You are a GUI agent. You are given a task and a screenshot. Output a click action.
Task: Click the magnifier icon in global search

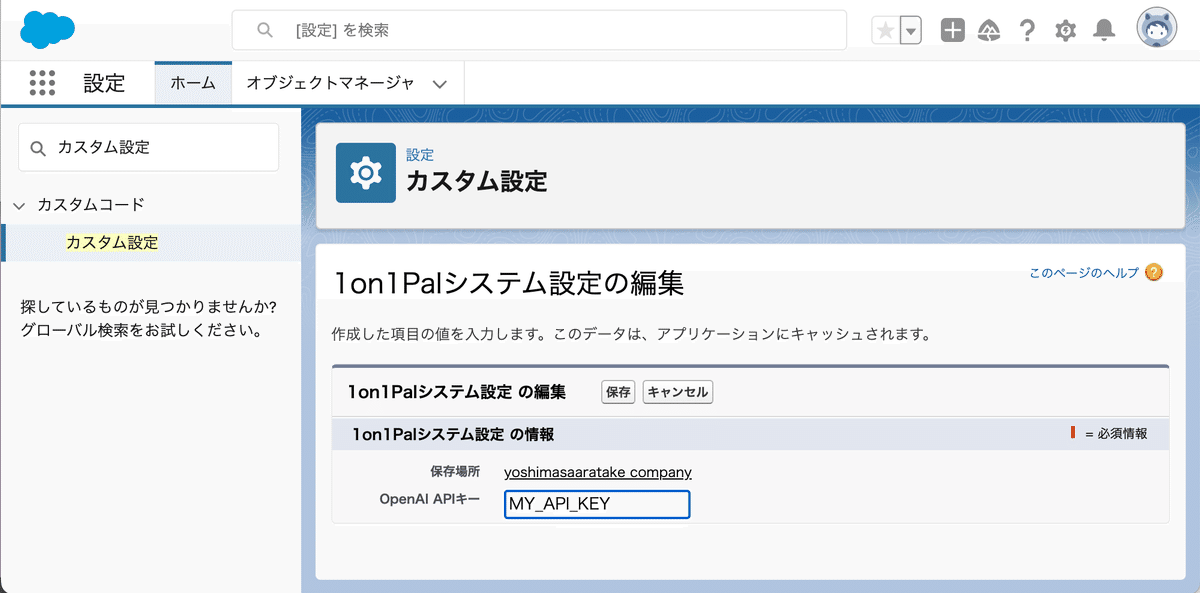click(265, 31)
